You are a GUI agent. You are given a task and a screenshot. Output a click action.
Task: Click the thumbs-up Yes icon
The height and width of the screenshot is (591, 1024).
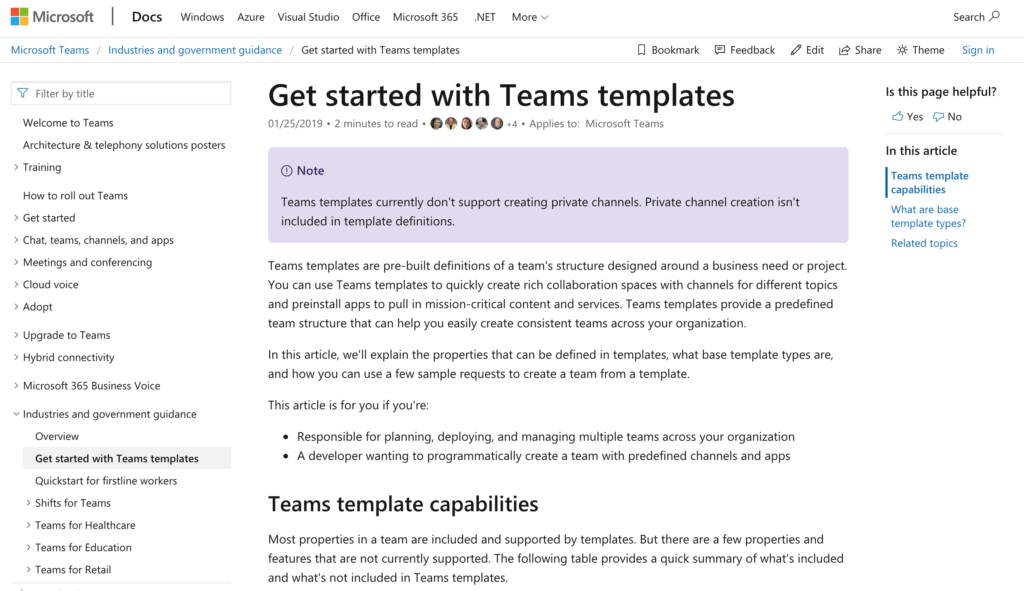[x=898, y=116]
